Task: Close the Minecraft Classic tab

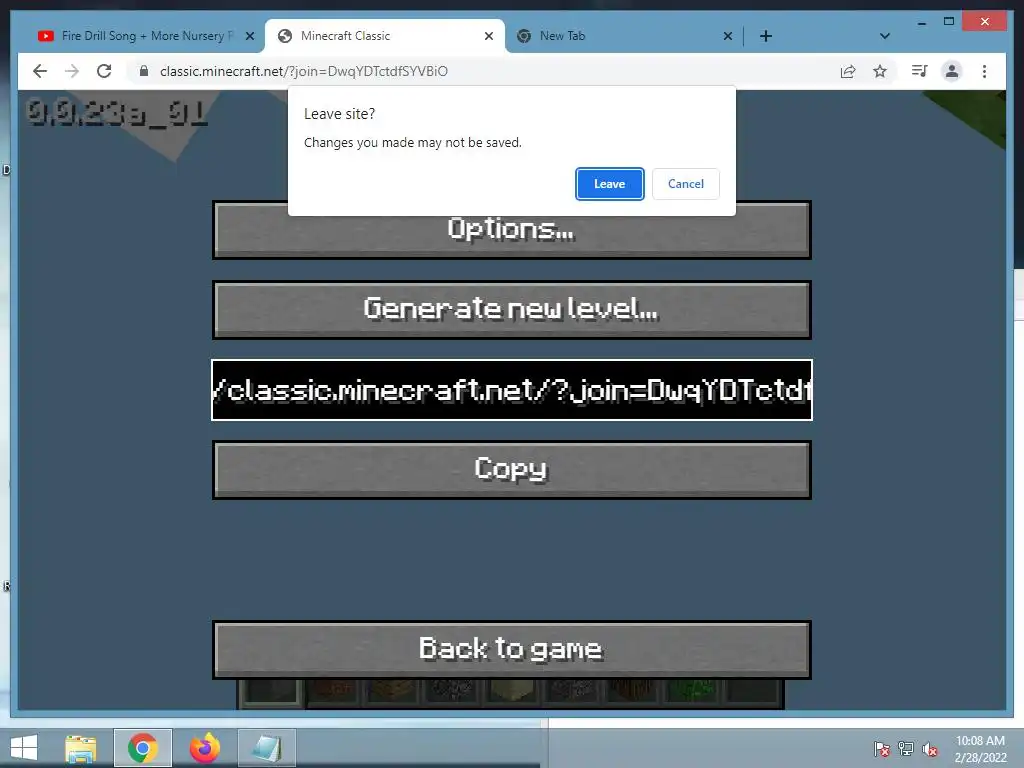Action: (x=488, y=37)
